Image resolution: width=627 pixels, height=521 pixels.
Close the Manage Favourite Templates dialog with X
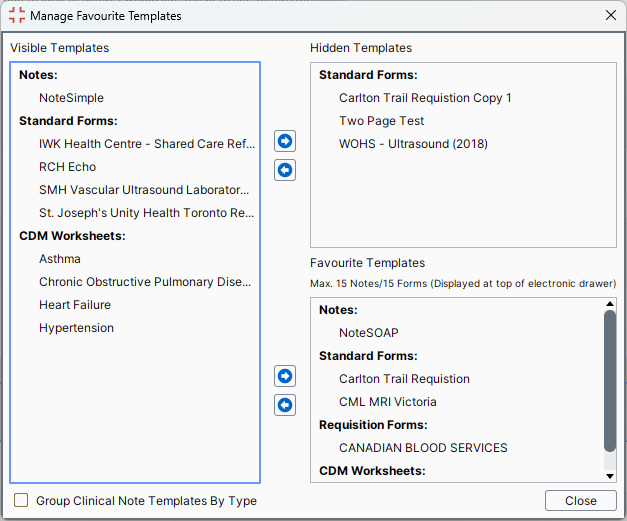click(611, 15)
